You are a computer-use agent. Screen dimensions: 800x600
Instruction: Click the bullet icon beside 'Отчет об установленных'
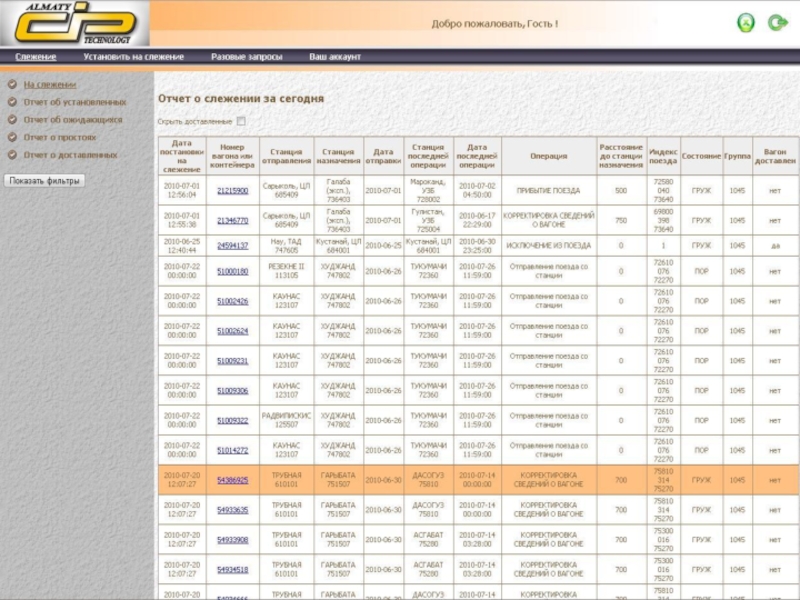(11, 102)
